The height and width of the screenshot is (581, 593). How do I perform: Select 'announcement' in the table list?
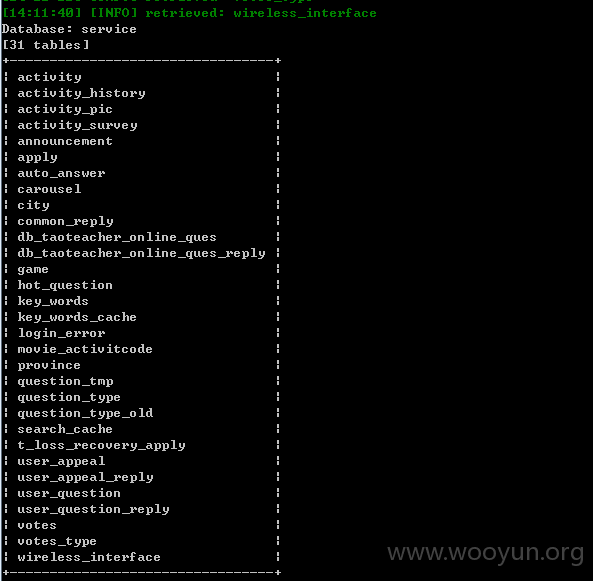(65, 141)
